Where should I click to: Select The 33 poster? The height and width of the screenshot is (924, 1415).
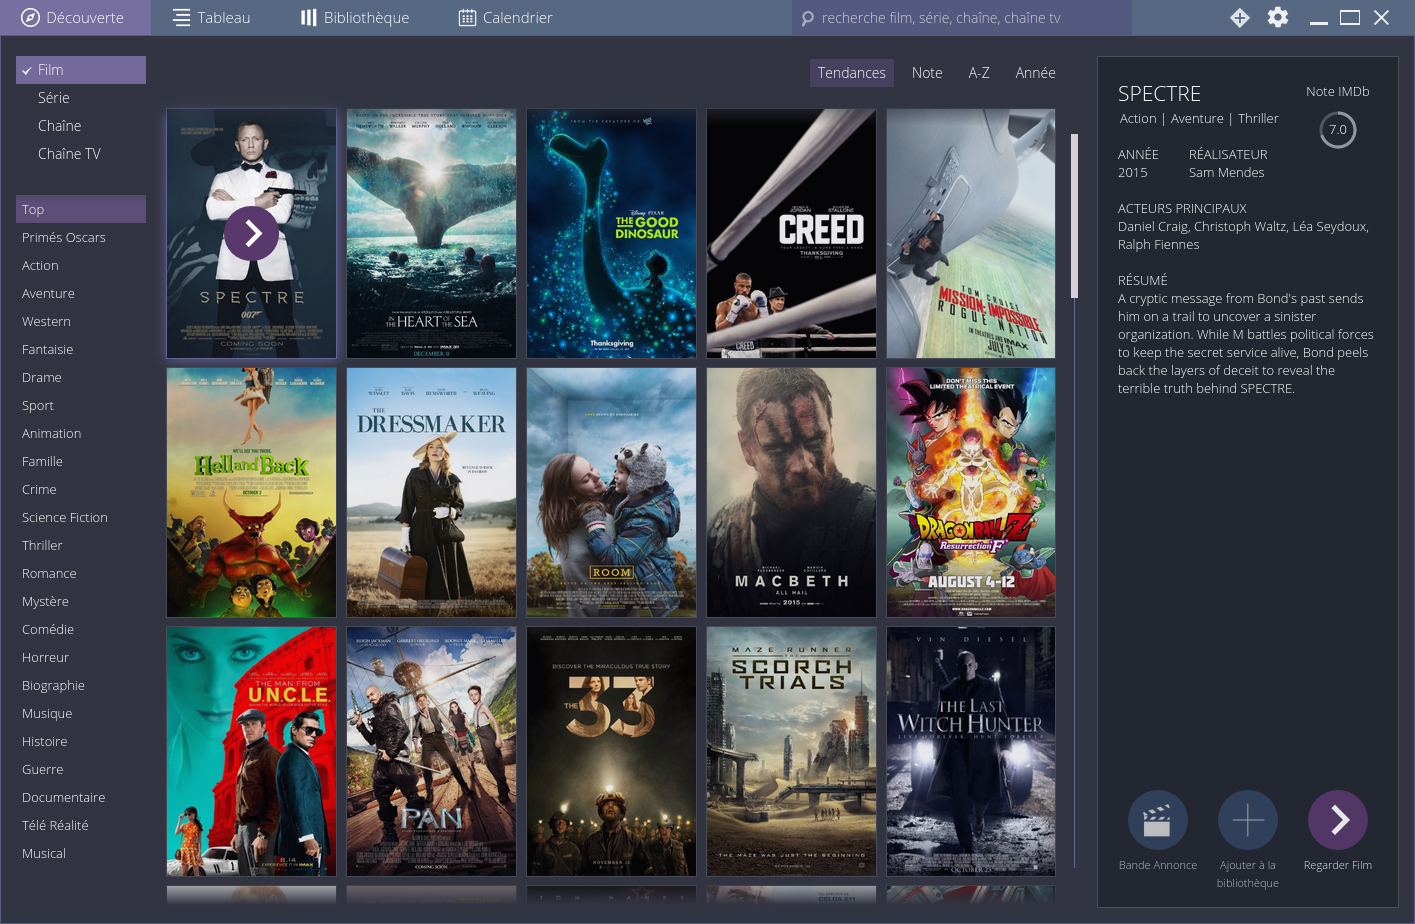point(612,751)
